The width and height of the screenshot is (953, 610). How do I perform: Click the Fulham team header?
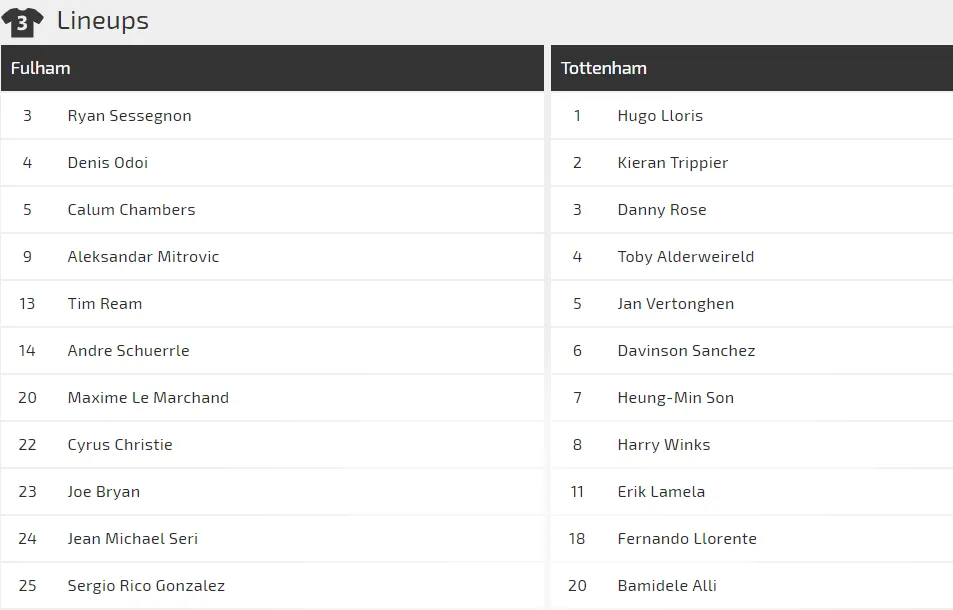[41, 68]
